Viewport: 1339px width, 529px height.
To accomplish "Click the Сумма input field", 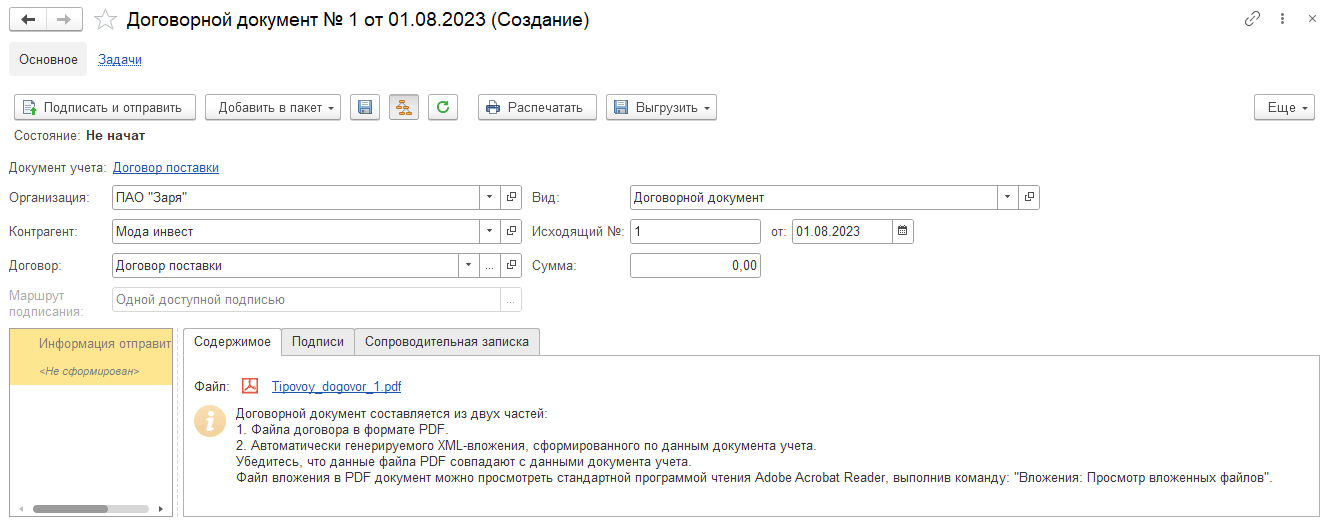I will click(x=695, y=266).
